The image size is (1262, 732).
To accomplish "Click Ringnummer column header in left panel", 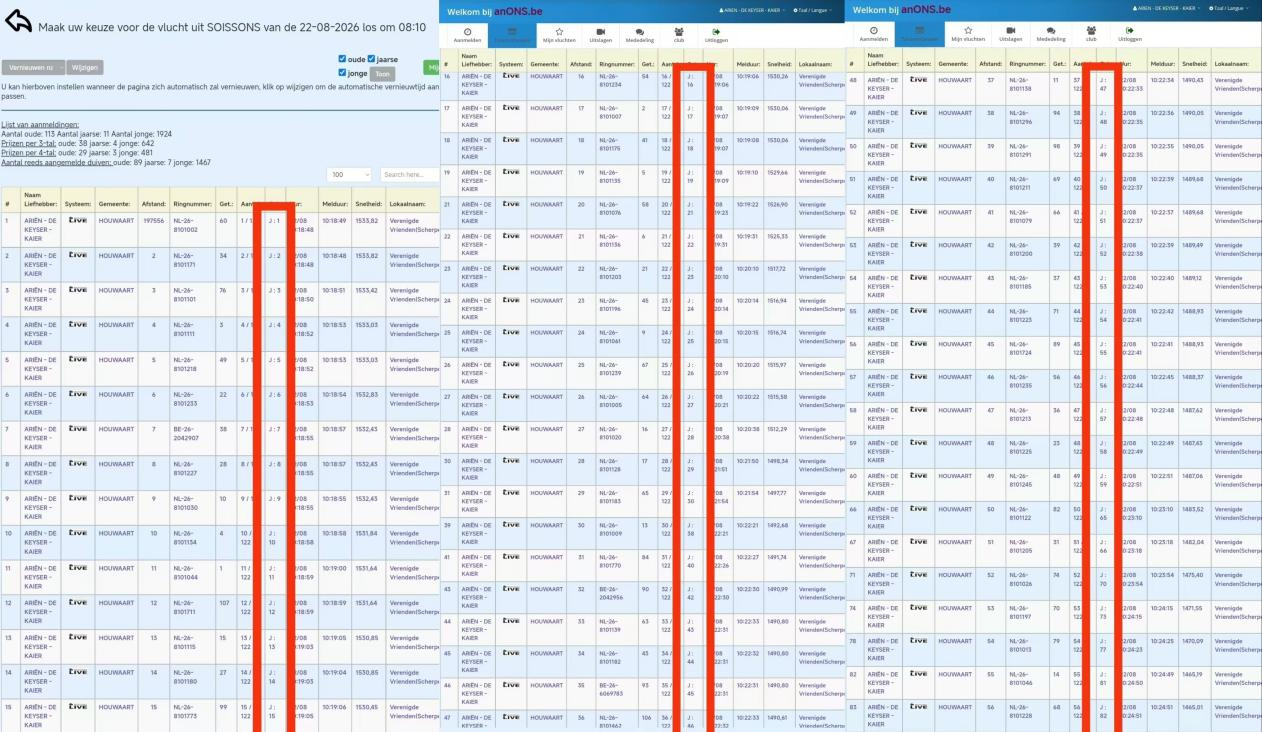I will coord(192,203).
